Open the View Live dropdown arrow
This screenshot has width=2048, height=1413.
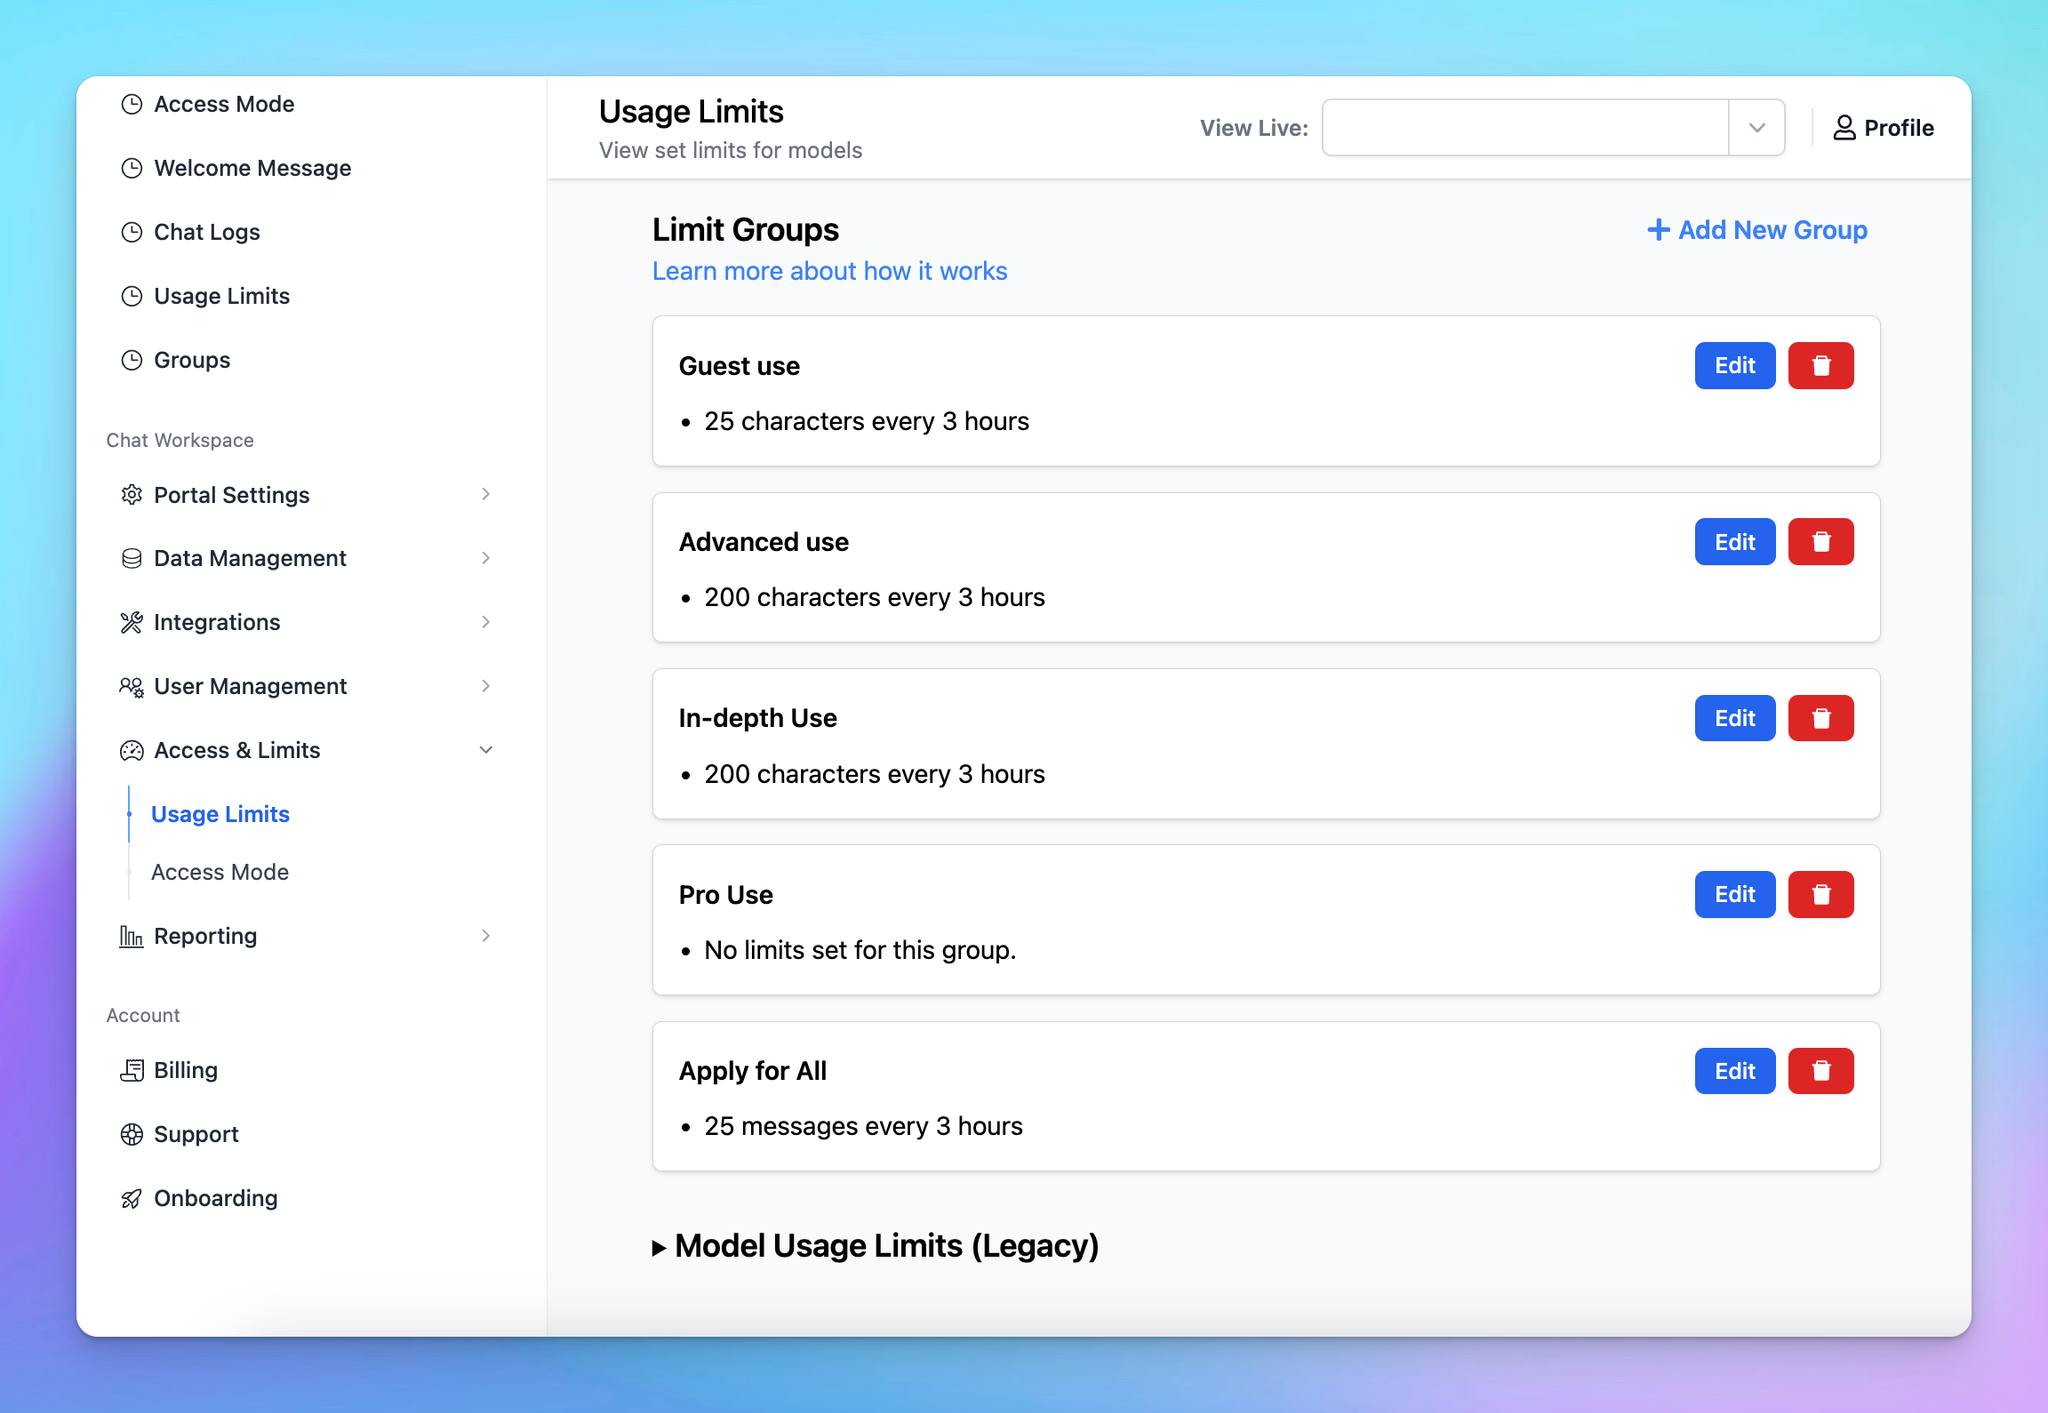[1757, 128]
